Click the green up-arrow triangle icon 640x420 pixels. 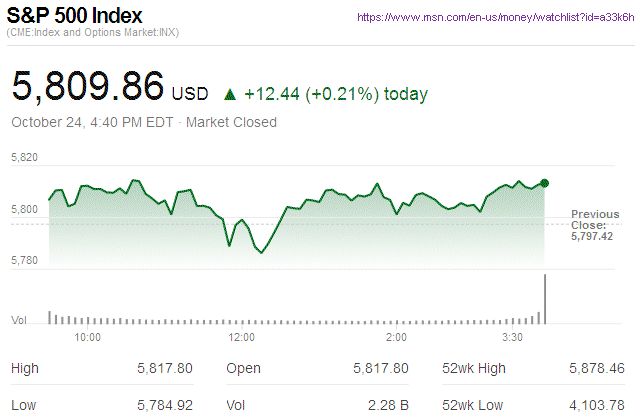[x=230, y=95]
